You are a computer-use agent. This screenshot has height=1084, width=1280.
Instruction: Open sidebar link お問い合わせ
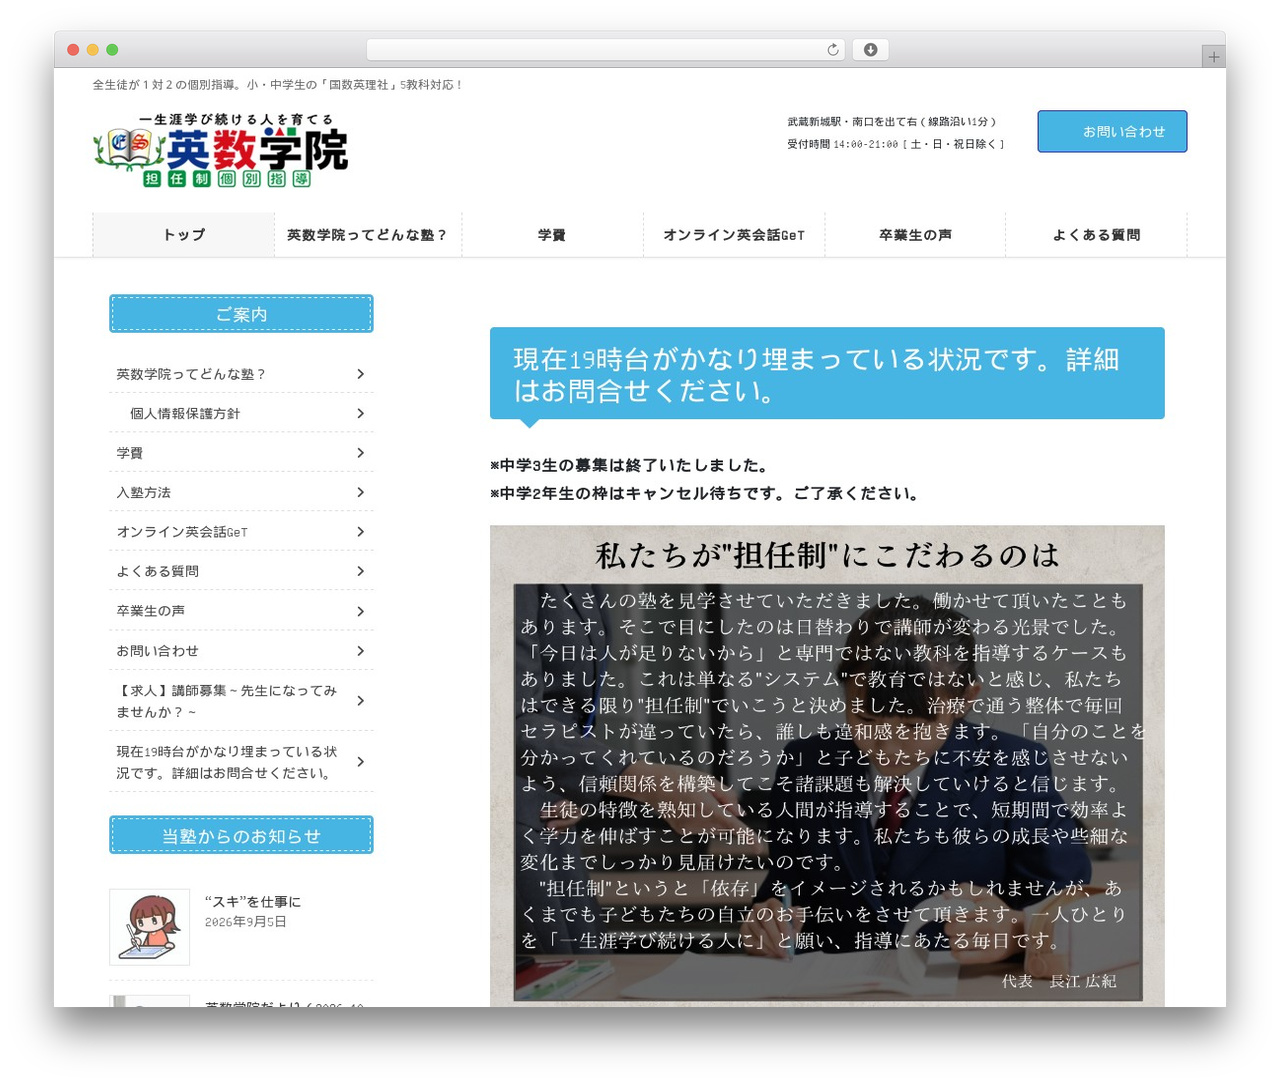pyautogui.click(x=241, y=651)
